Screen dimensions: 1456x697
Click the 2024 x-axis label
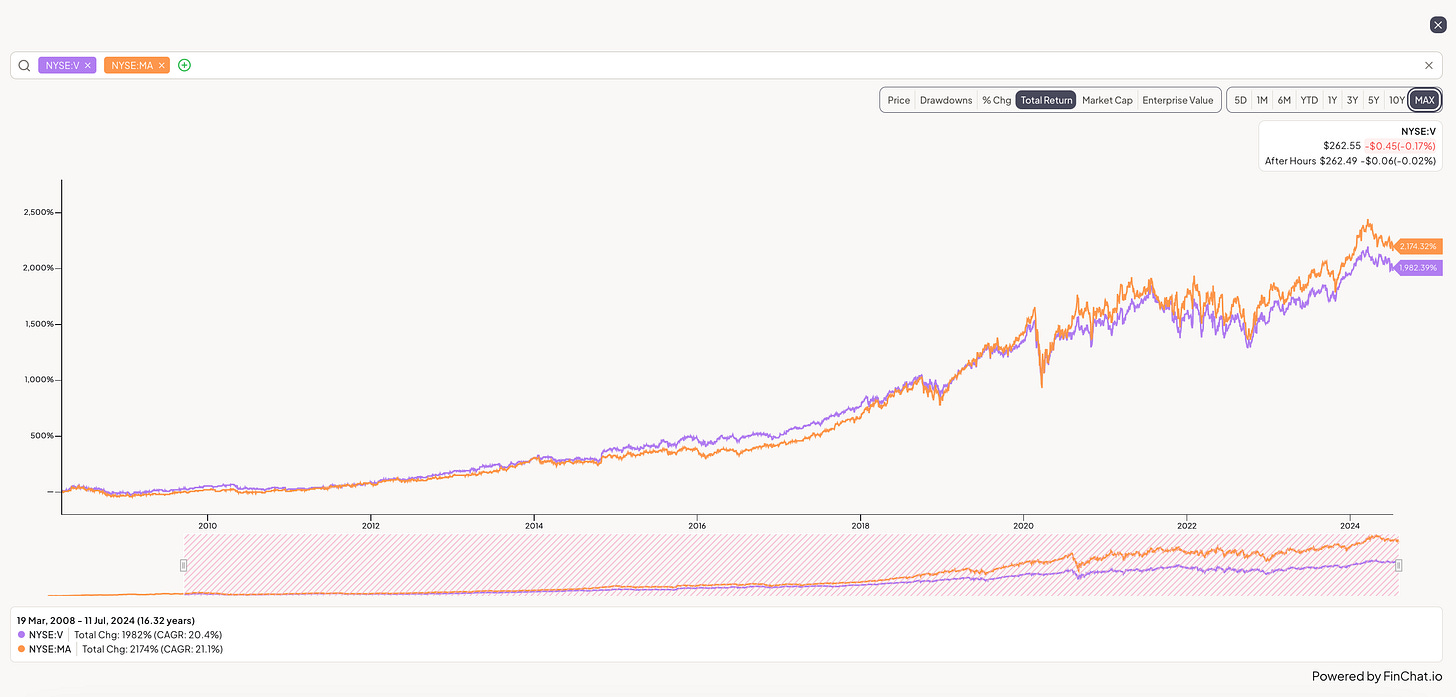pos(1350,525)
